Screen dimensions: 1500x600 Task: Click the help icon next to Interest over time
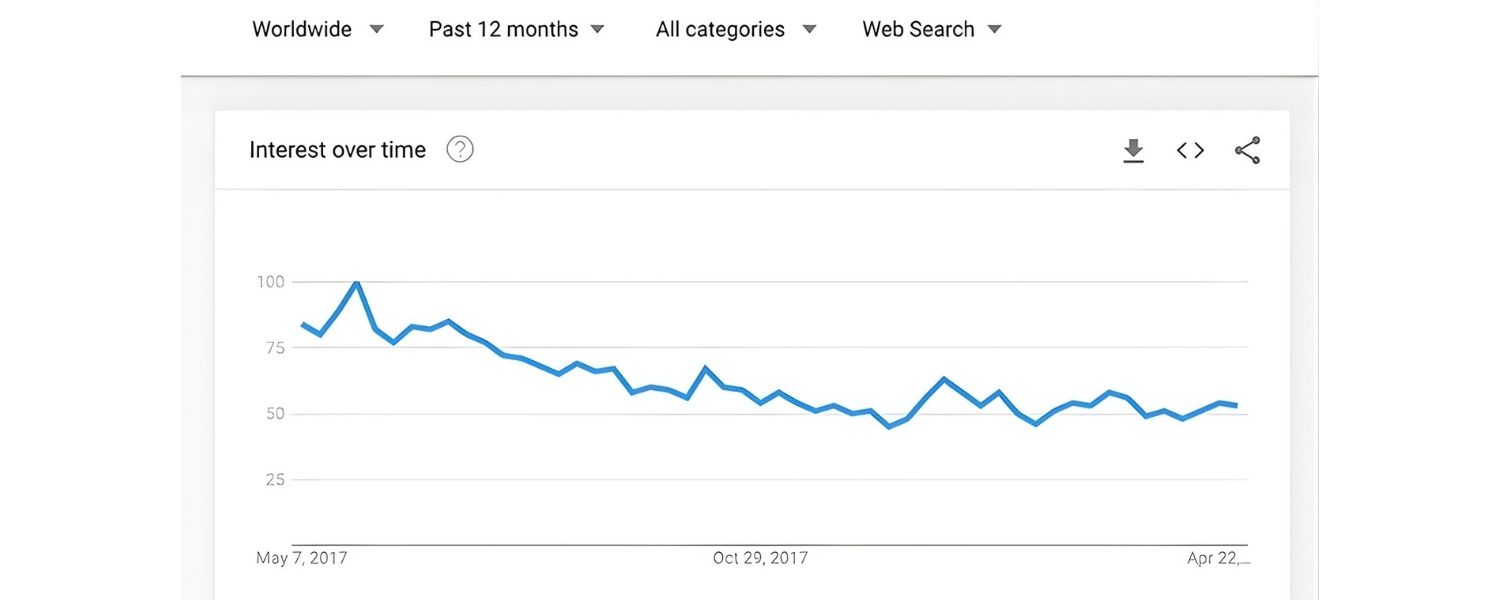coord(459,148)
